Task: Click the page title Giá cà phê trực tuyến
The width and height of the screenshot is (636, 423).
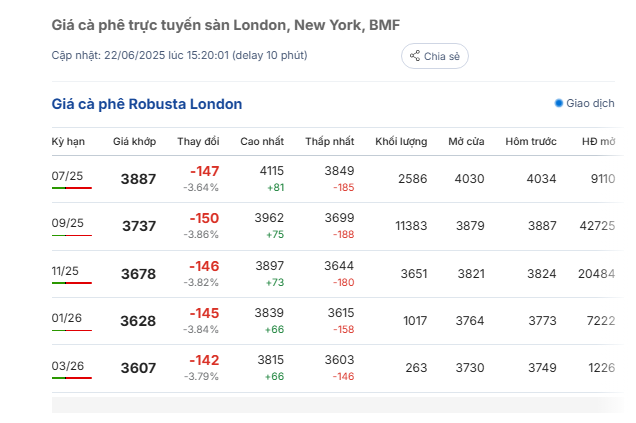Action: coord(226,25)
